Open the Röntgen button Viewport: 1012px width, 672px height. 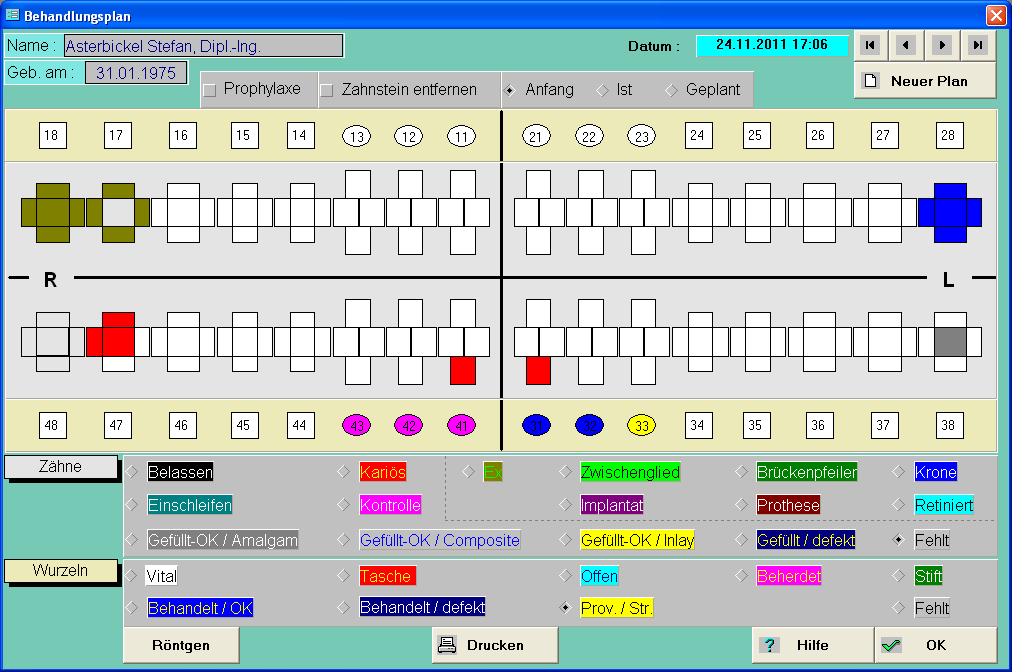181,645
